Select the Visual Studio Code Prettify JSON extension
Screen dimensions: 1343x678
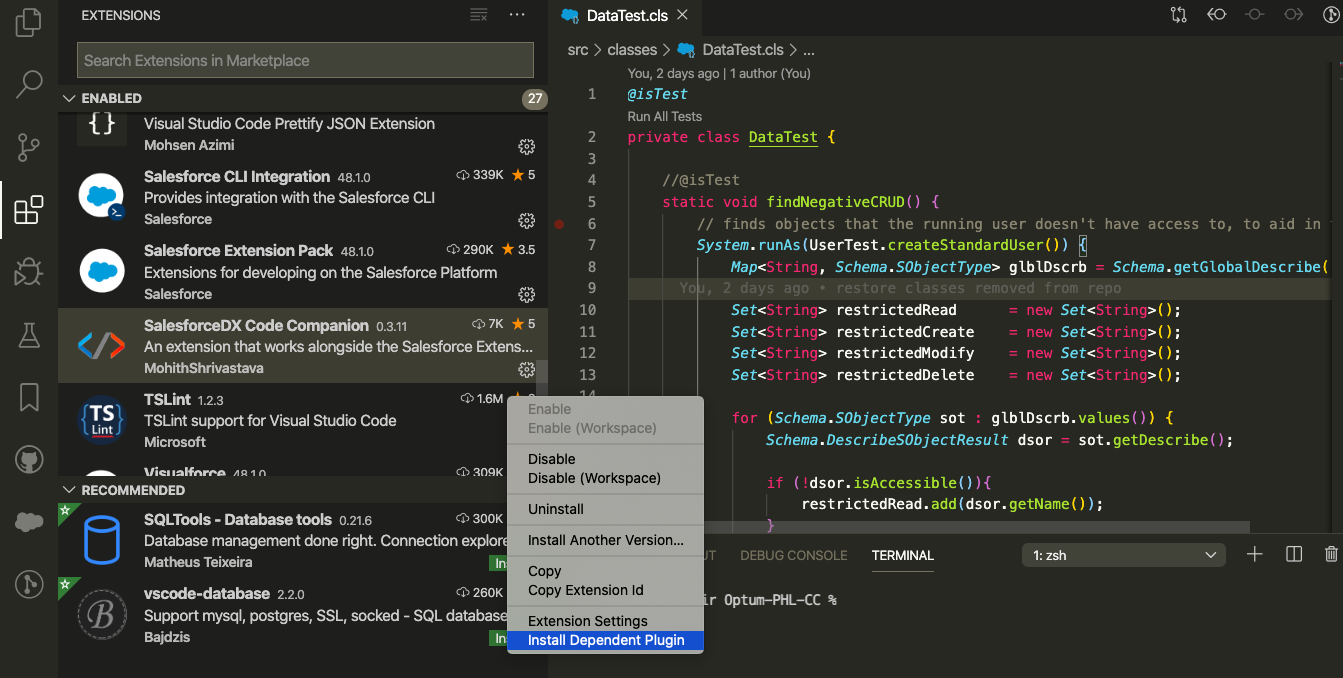point(302,134)
